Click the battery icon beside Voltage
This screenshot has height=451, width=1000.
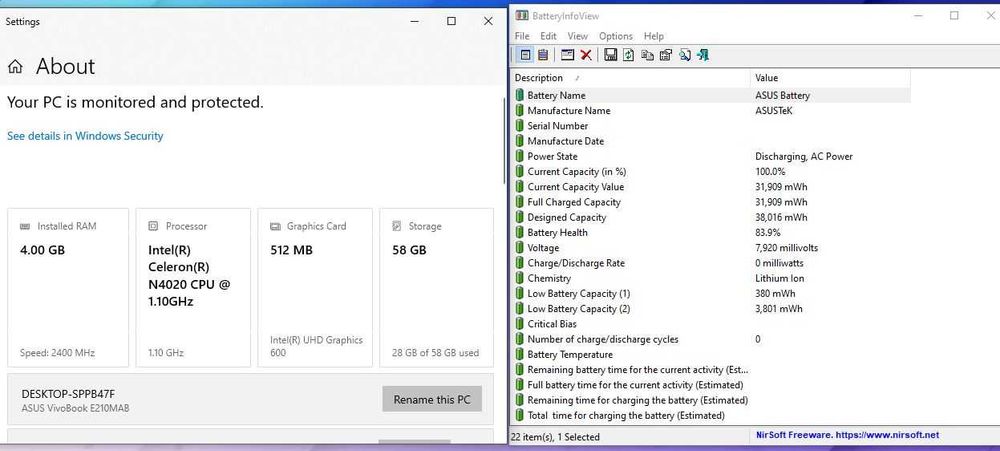pyautogui.click(x=519, y=248)
